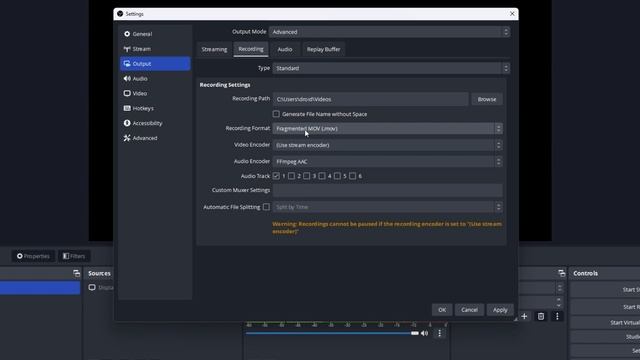Click the Display source monitor icon
640x360 pixels.
[92, 287]
